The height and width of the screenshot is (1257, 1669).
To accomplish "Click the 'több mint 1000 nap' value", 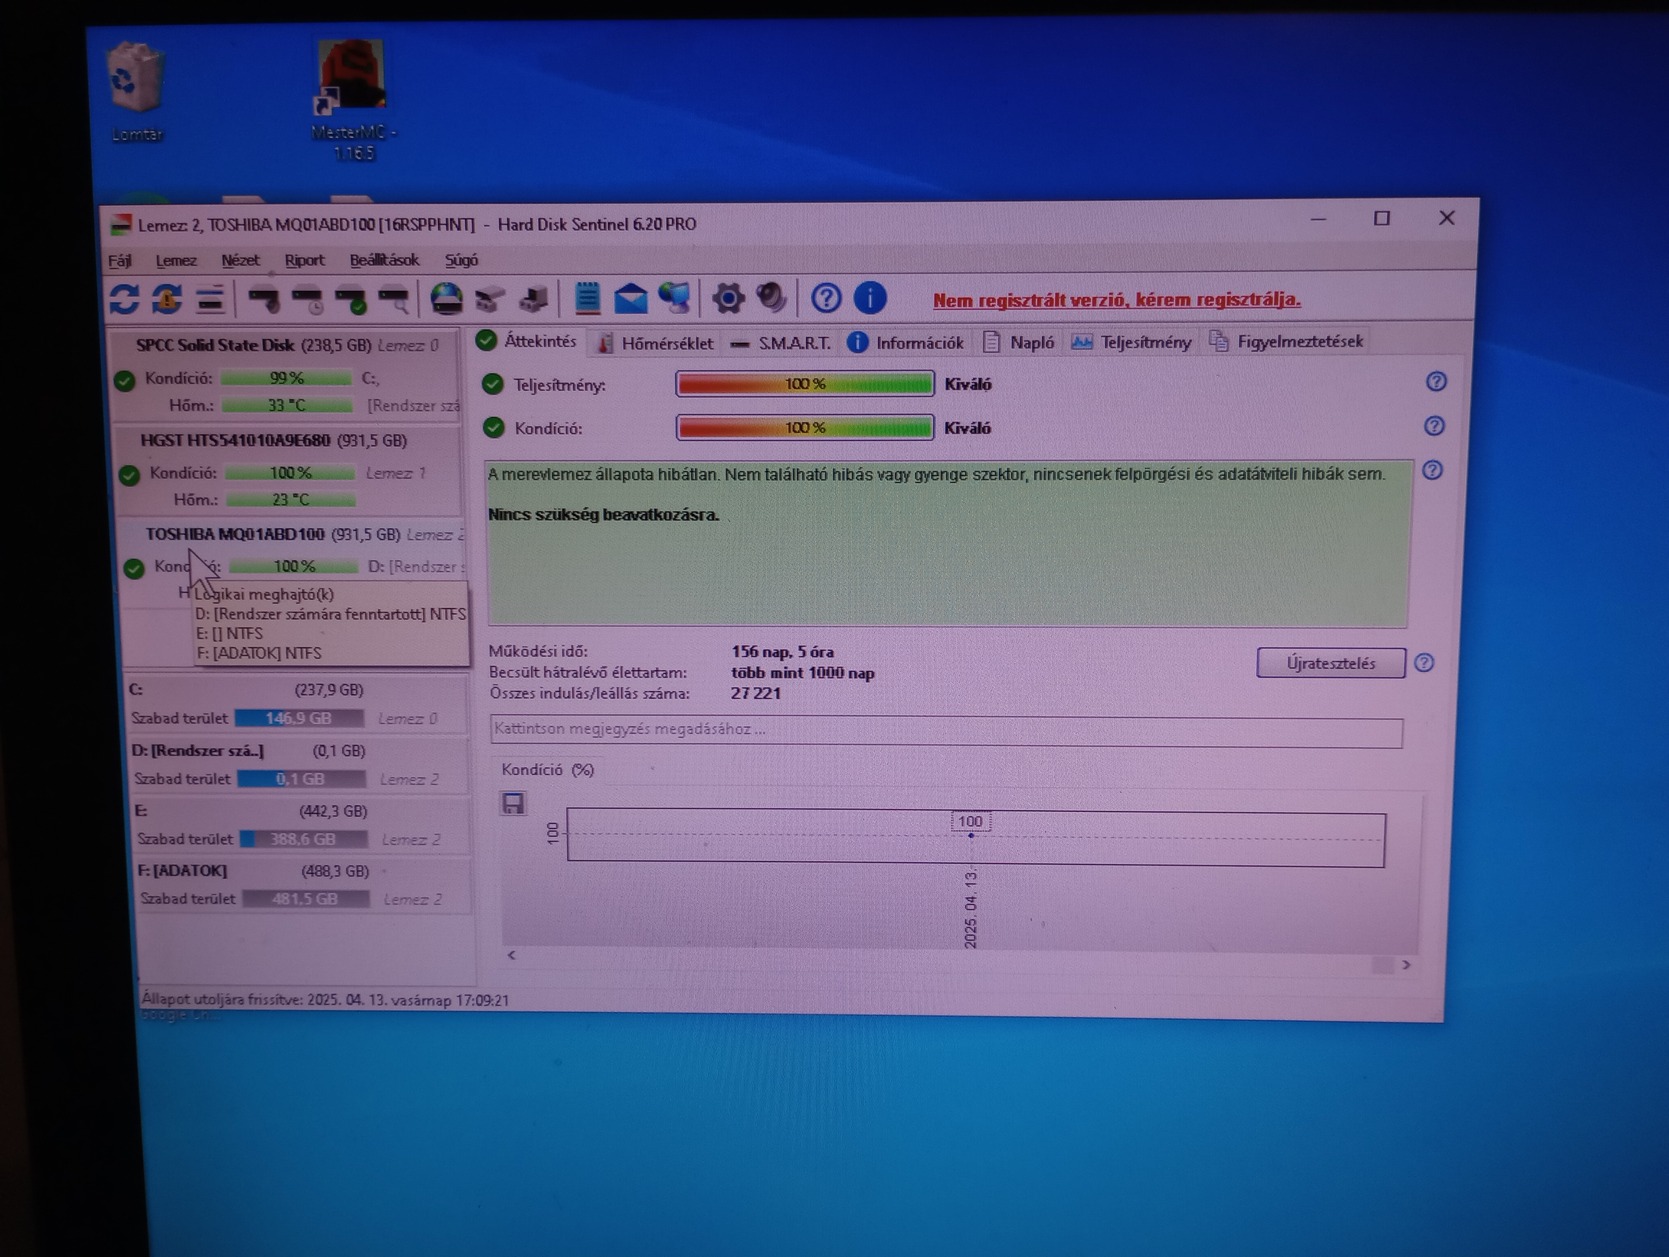I will click(x=803, y=673).
